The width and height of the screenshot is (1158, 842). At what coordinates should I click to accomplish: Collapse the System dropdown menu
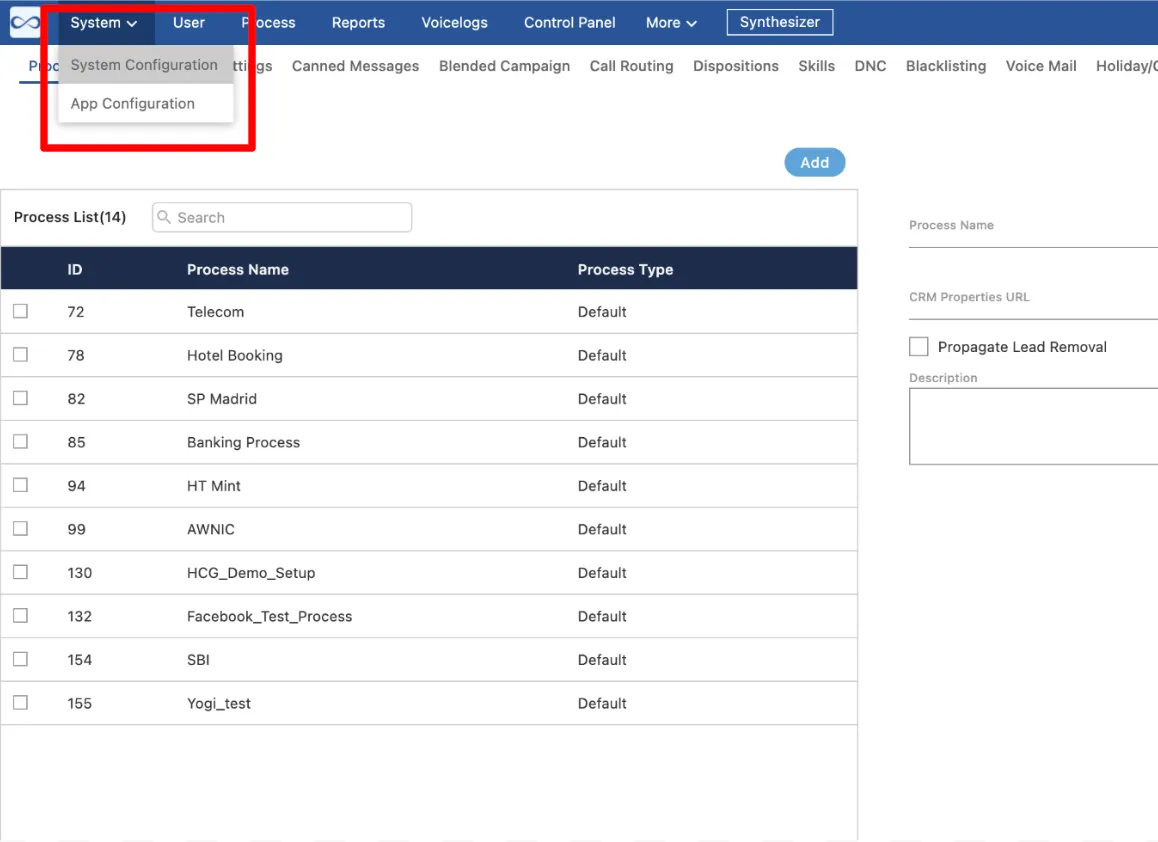[x=104, y=23]
